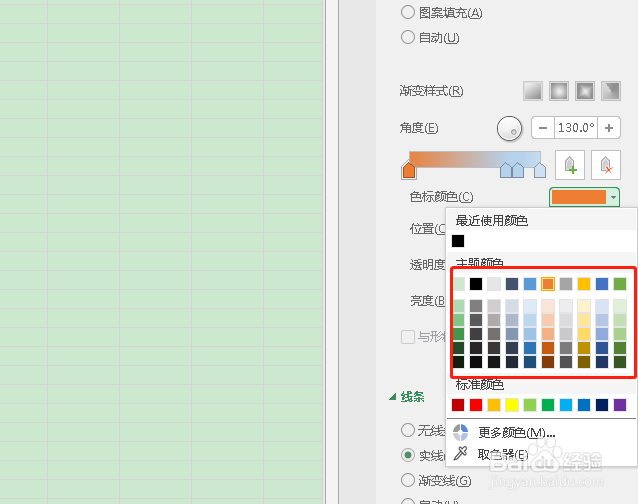Pick the standard dark navy swatch

pos(602,405)
